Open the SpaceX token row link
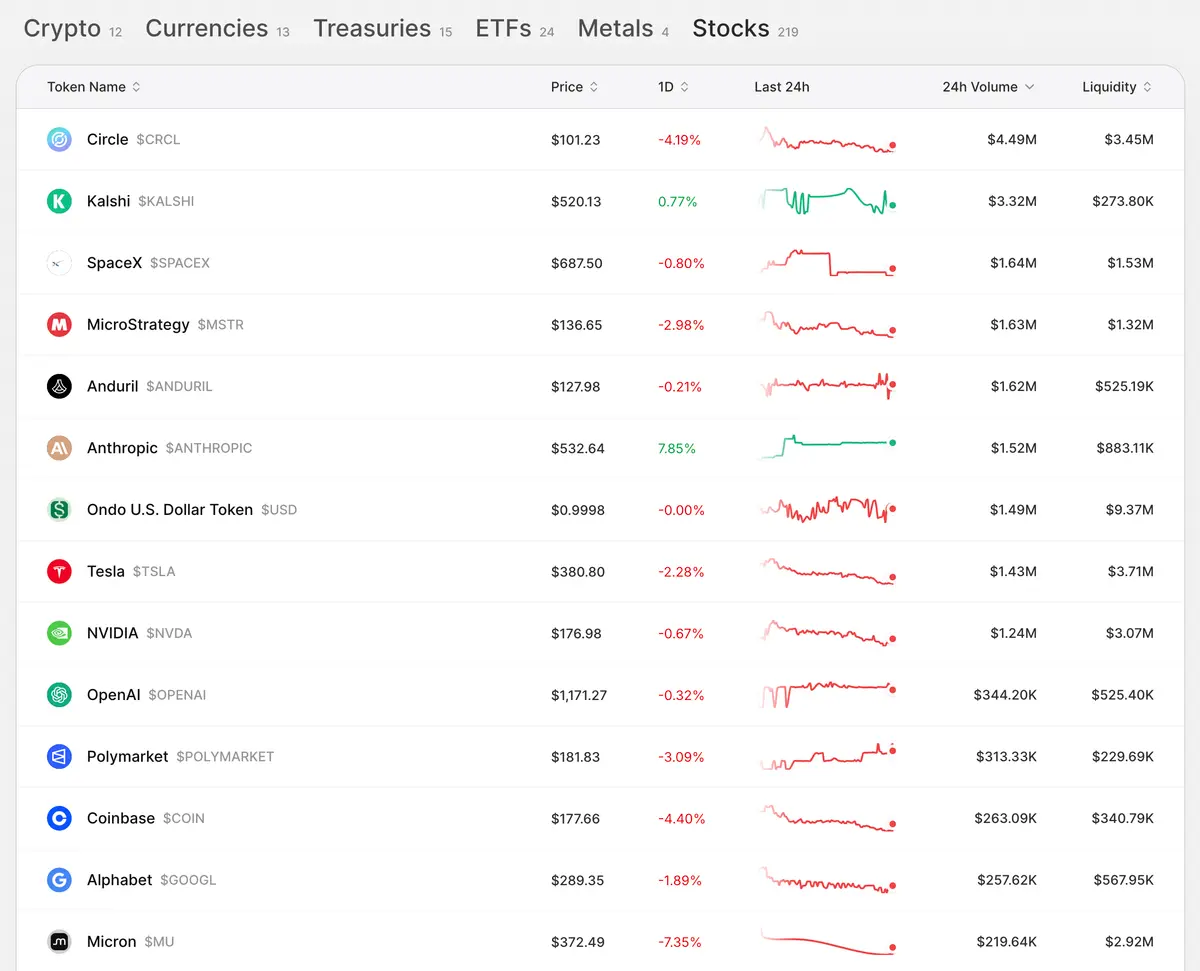 click(x=114, y=263)
